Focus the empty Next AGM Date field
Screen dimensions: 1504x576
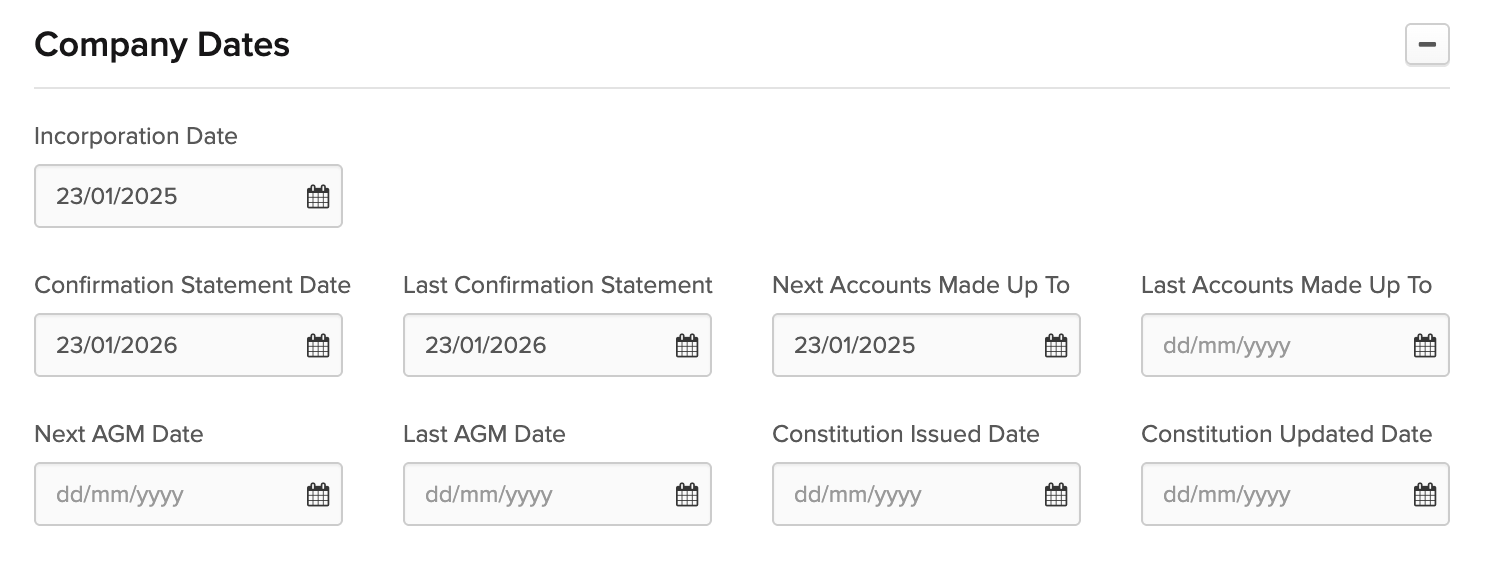[x=188, y=494]
